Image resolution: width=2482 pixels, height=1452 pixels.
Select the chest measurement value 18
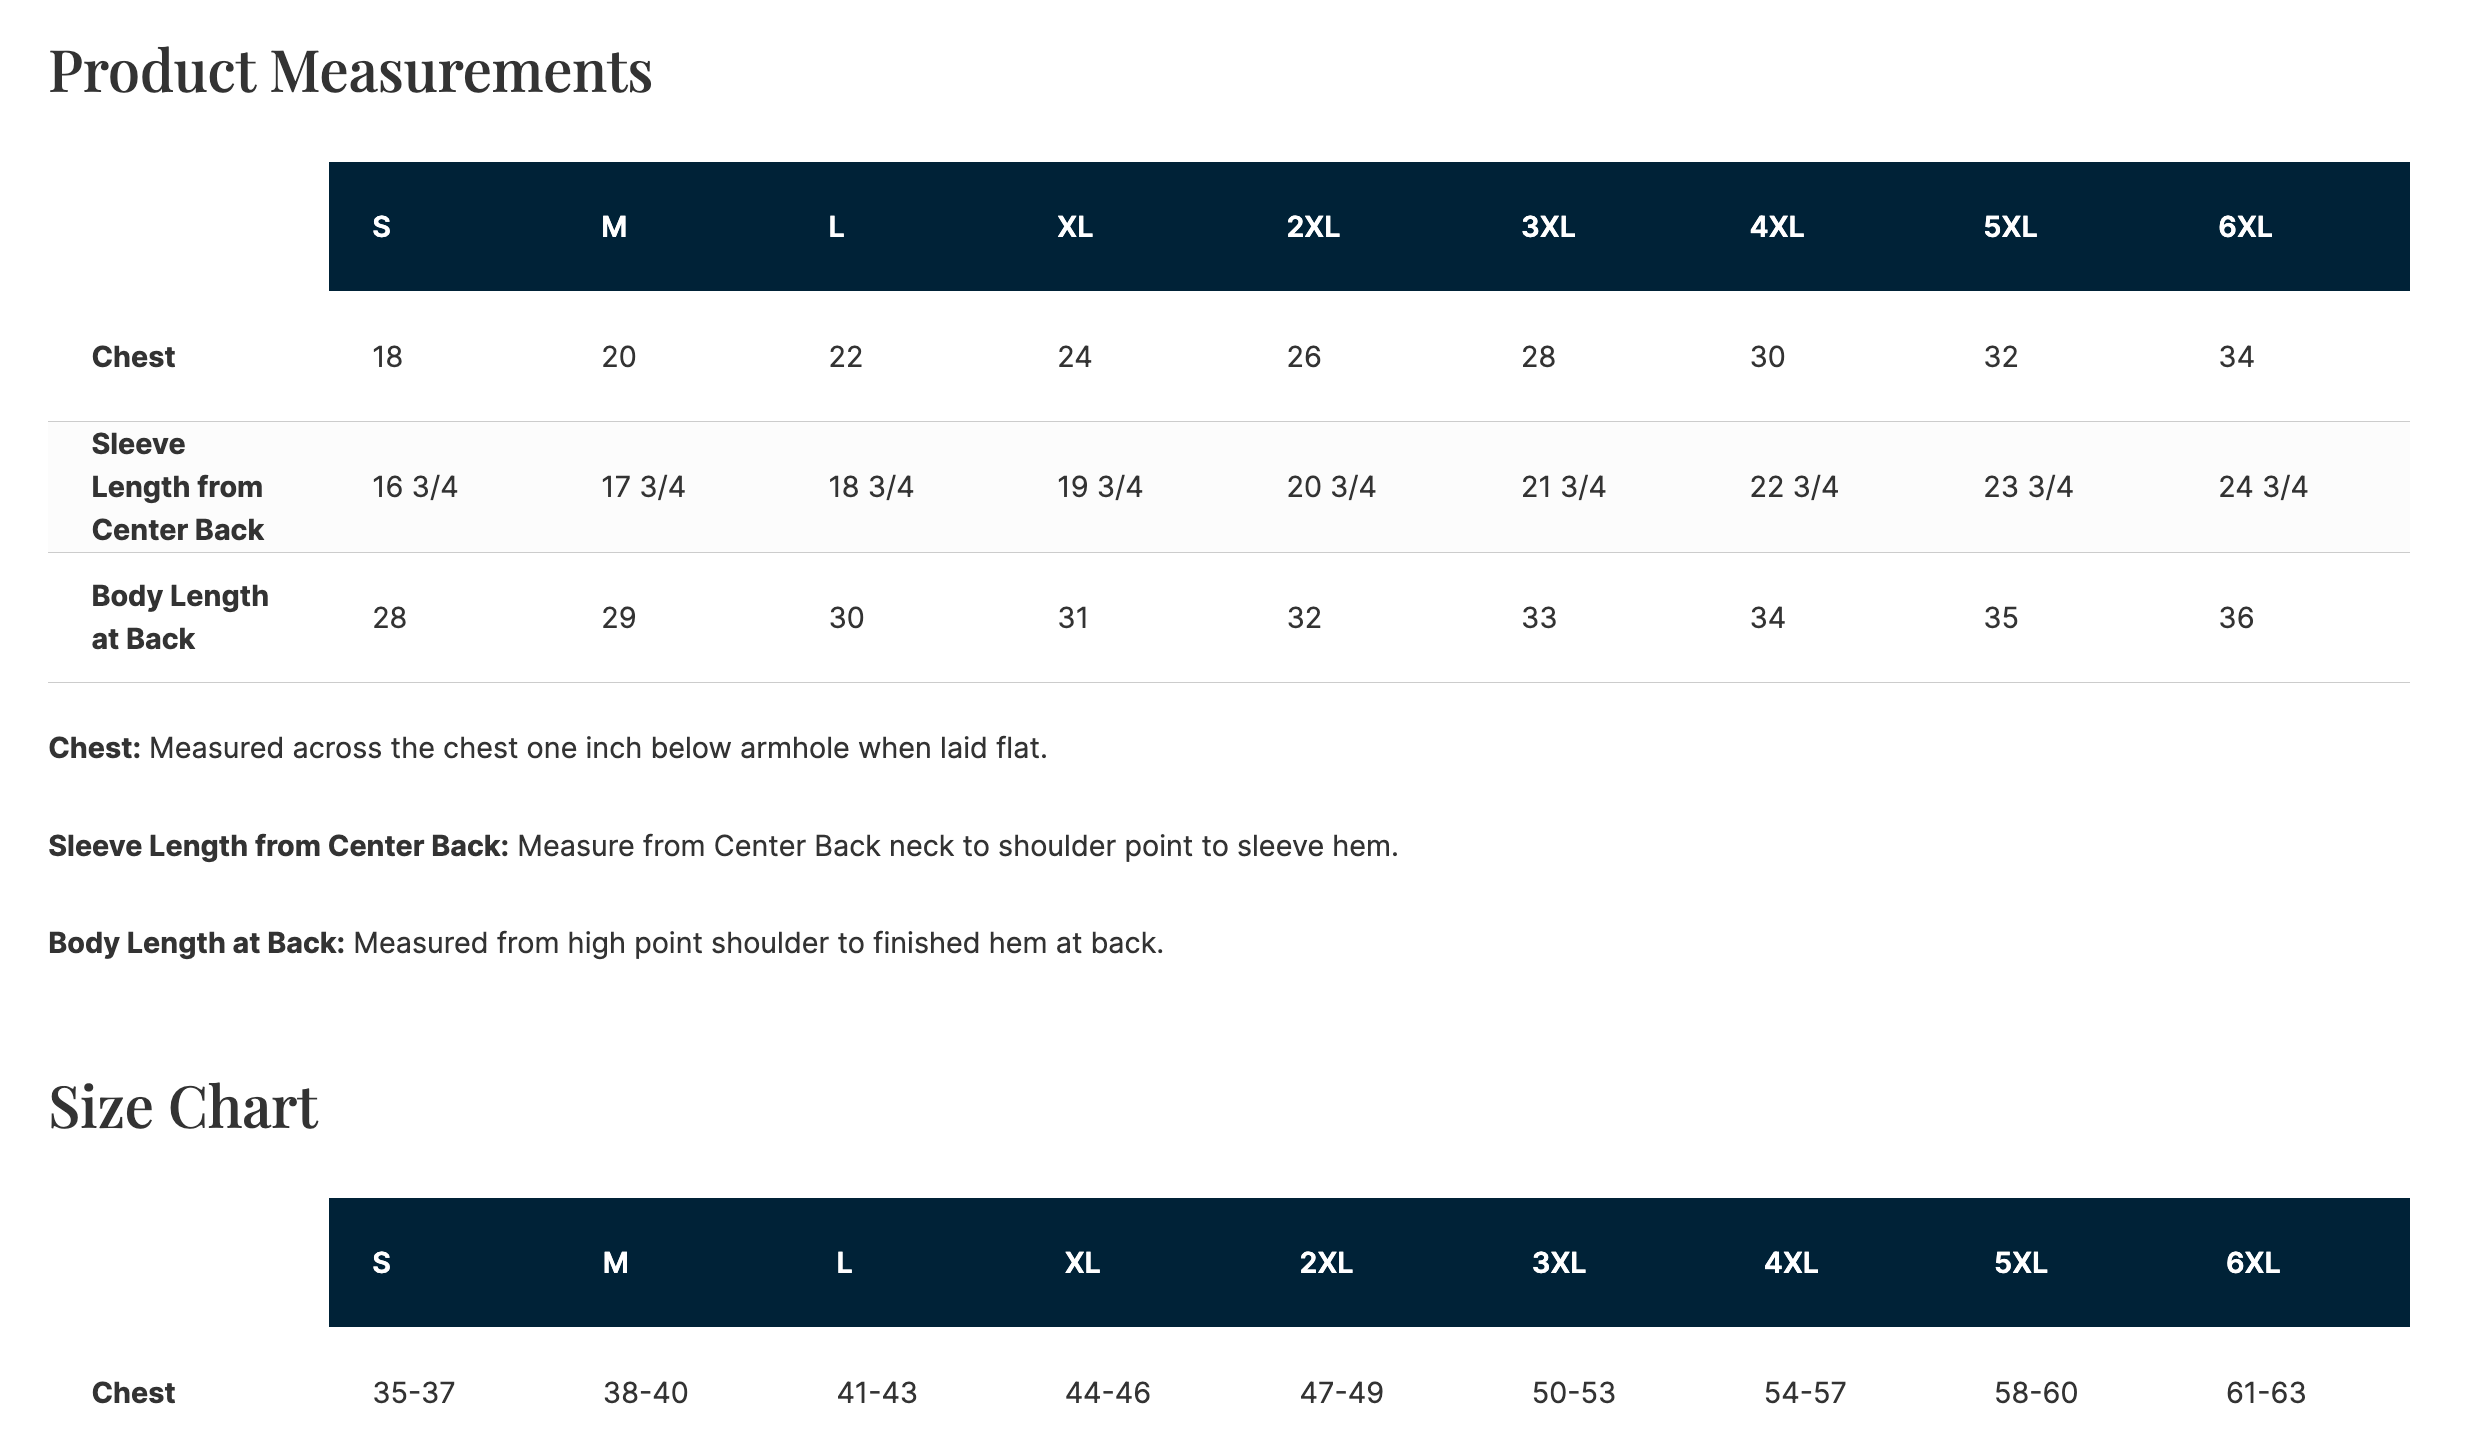pyautogui.click(x=387, y=357)
